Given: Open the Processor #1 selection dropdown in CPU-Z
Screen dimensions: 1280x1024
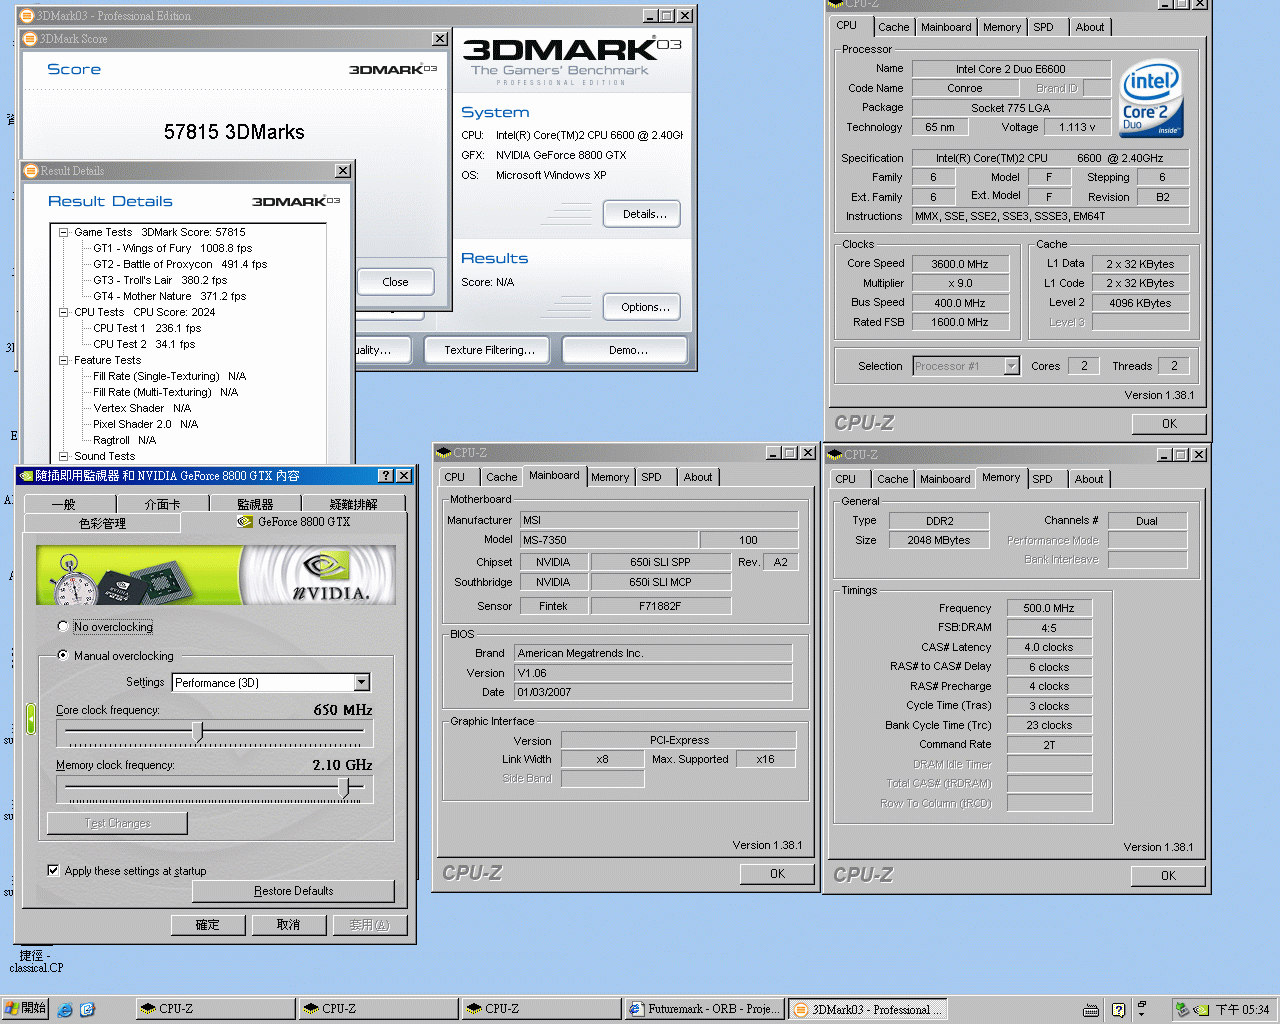Looking at the screenshot, I should point(1011,366).
